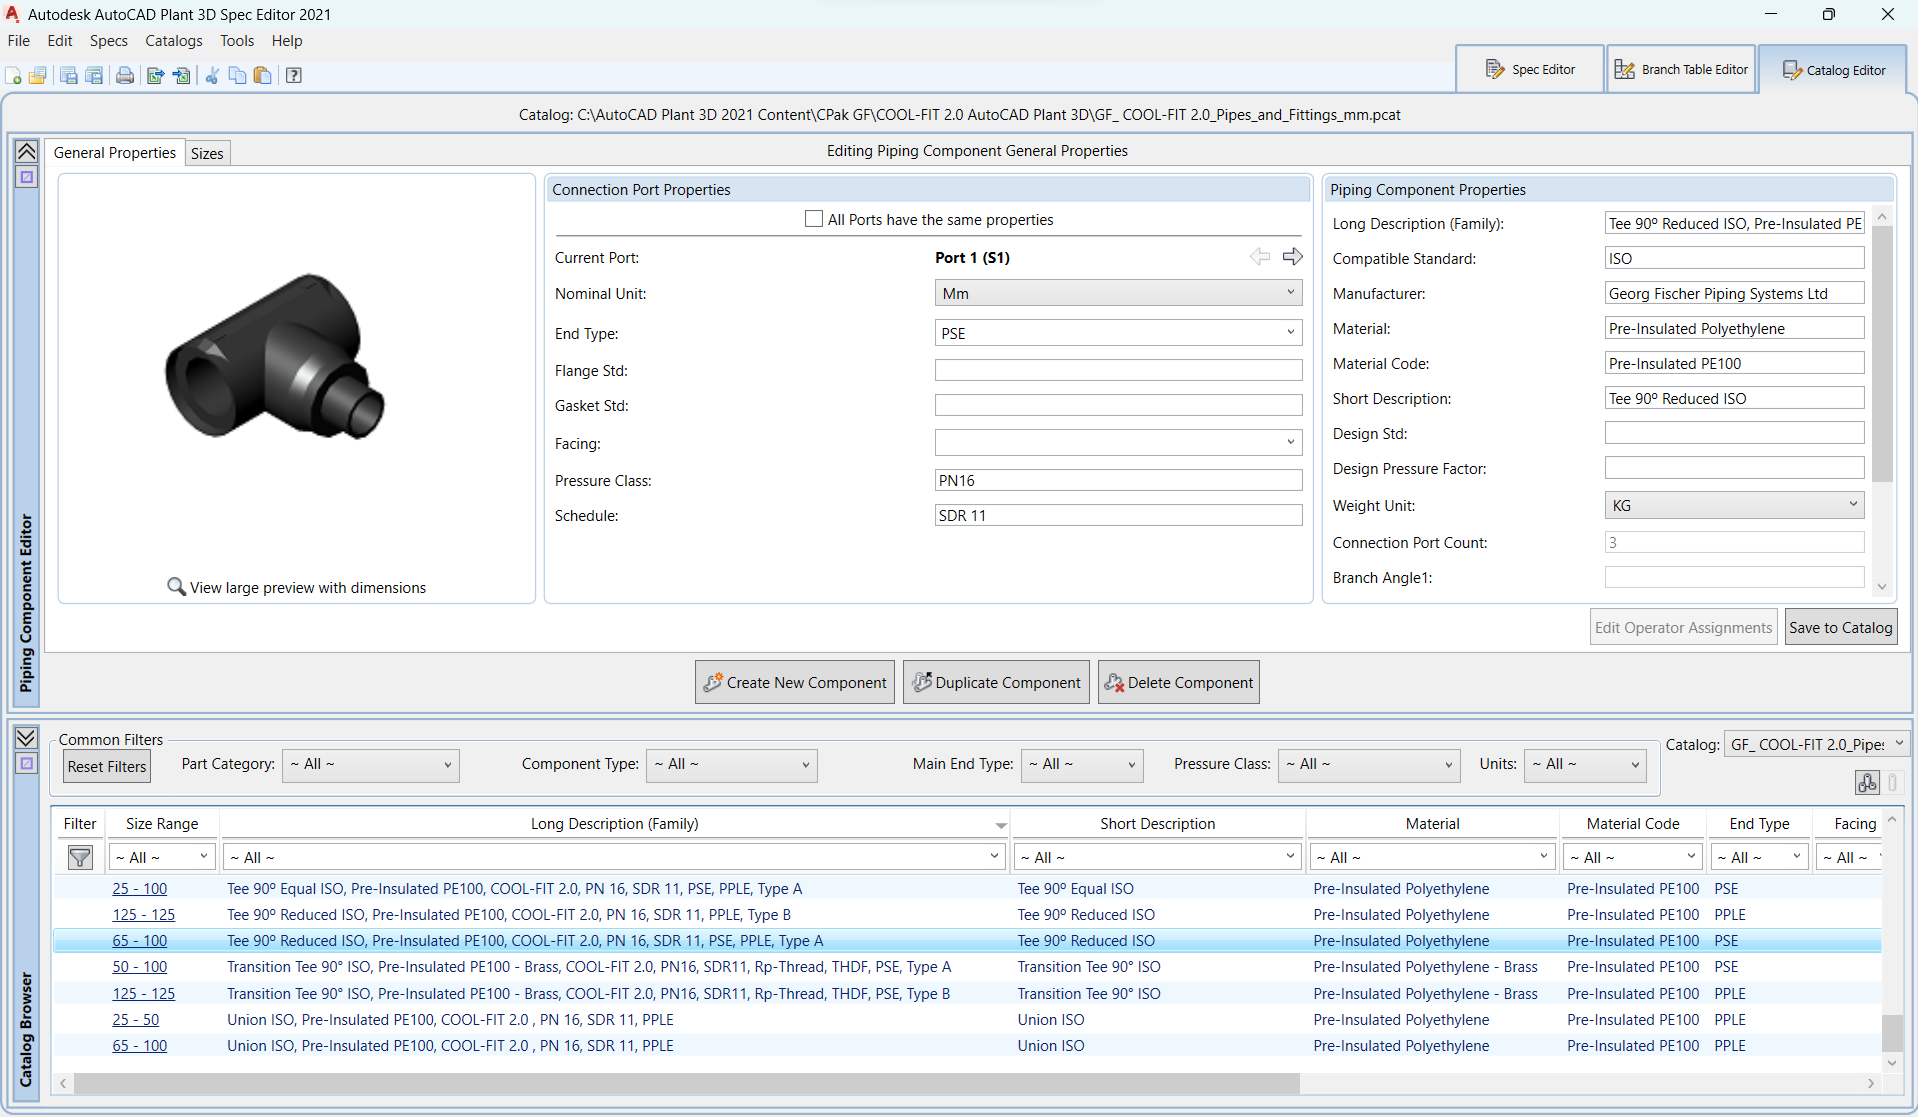The image size is (1918, 1117).
Task: Click Save to Catalog button
Action: coord(1840,628)
